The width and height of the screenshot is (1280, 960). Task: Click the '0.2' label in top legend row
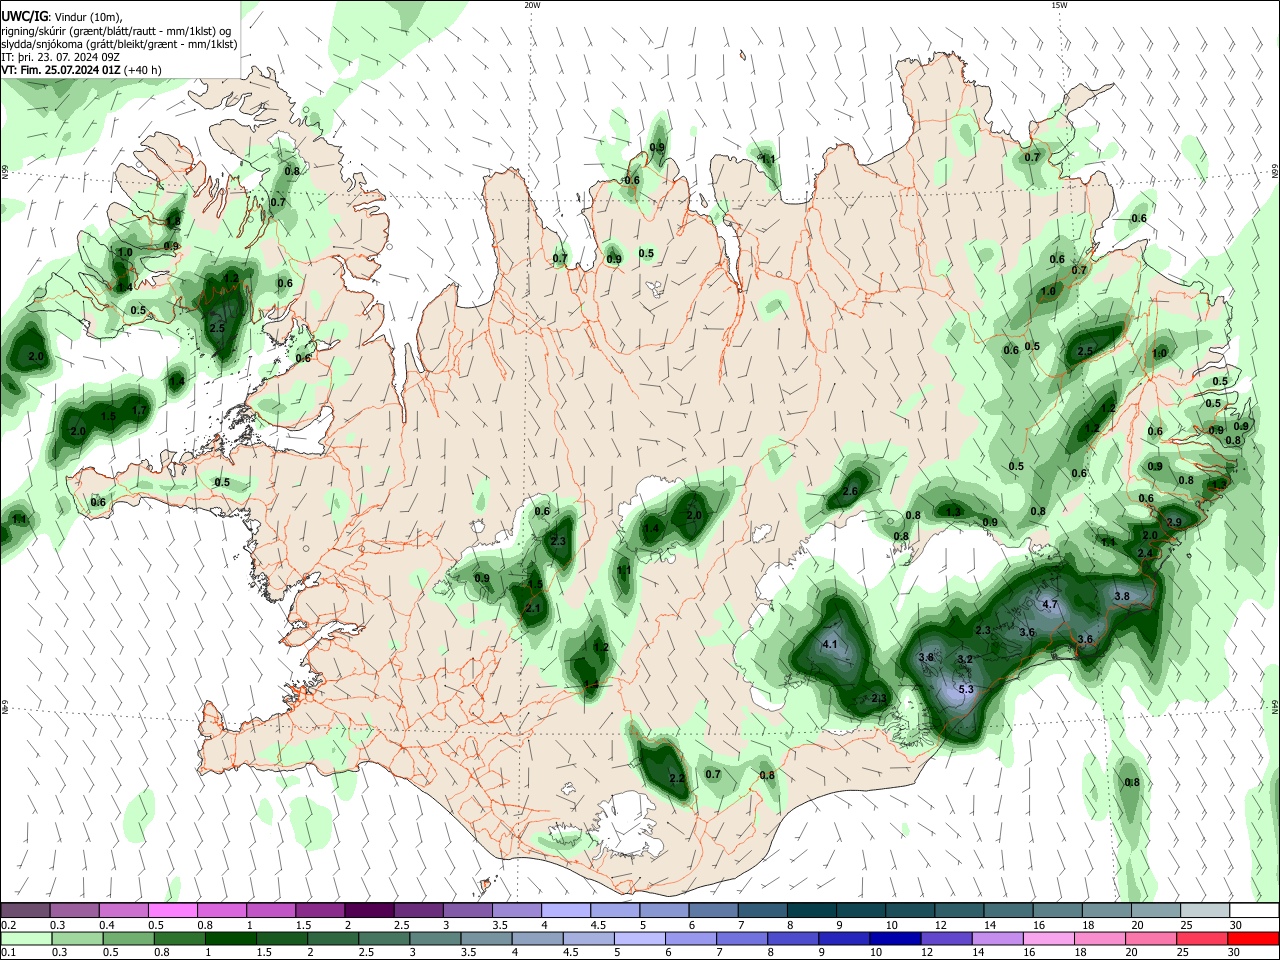(x=9, y=925)
